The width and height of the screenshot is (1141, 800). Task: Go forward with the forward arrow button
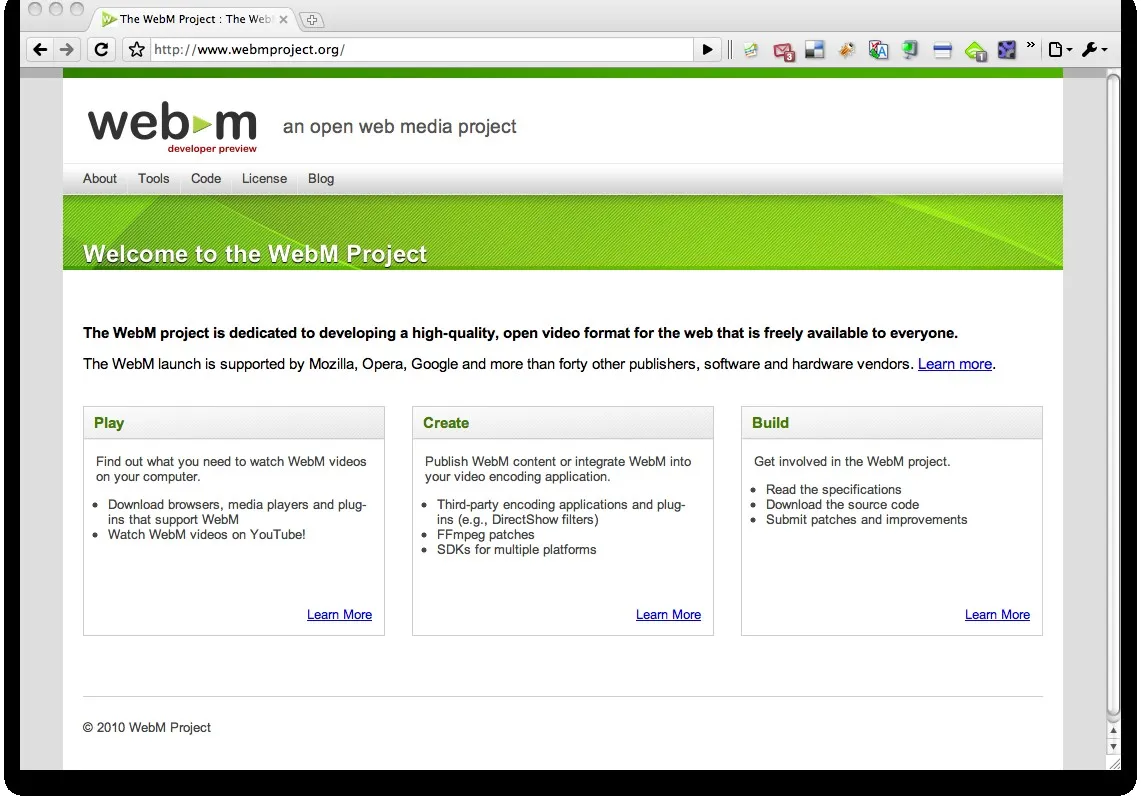point(66,49)
